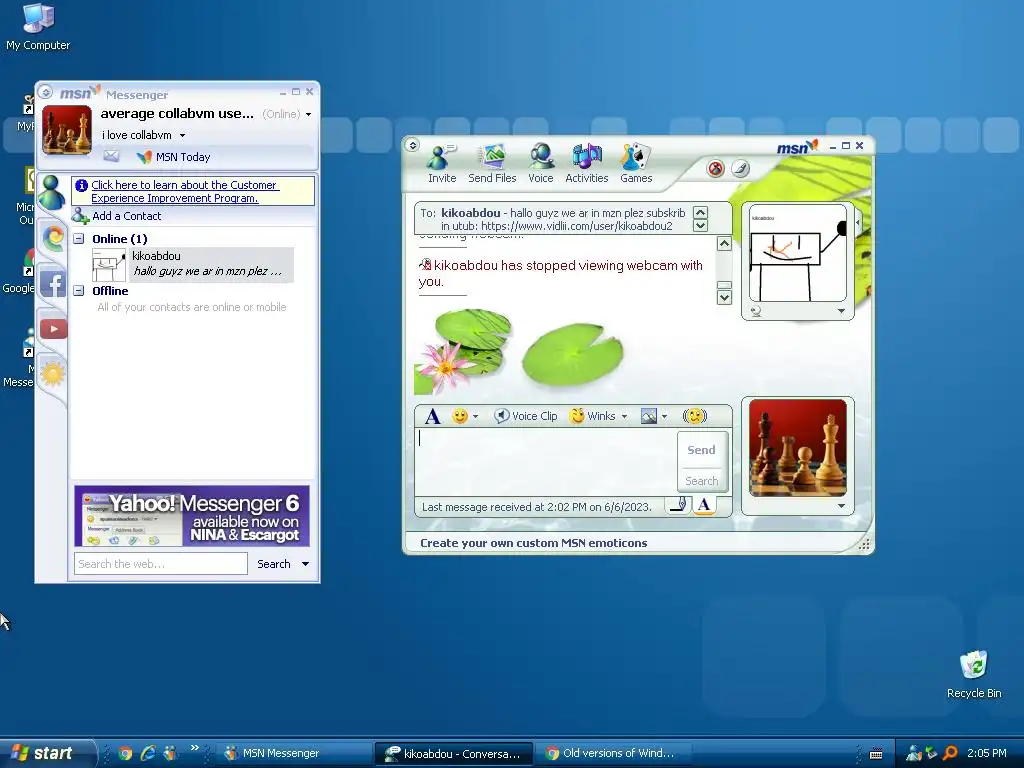This screenshot has height=768, width=1024.
Task: Toggle menu bar button in conversation window
Action: pyautogui.click(x=412, y=145)
